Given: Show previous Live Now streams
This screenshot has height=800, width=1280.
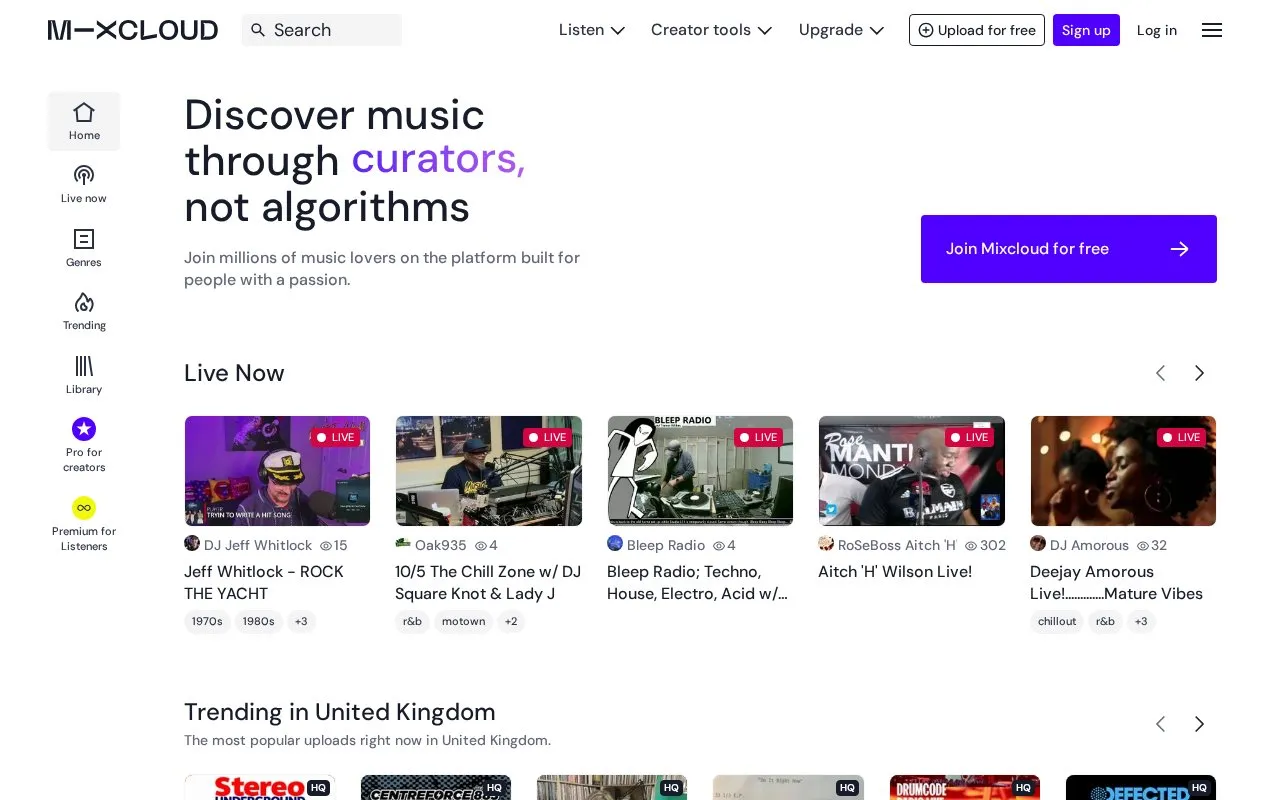Looking at the screenshot, I should click(1161, 373).
